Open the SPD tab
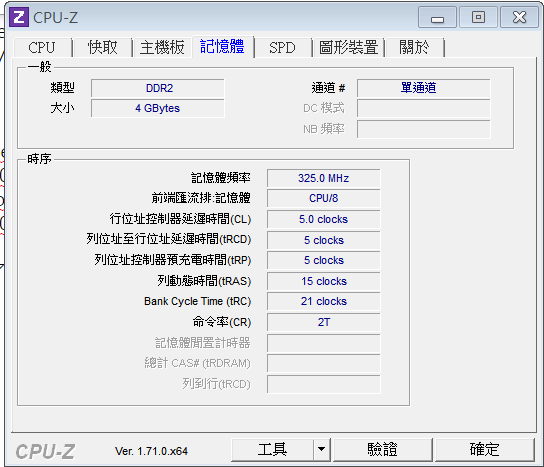The height and width of the screenshot is (467, 544). pos(282,47)
